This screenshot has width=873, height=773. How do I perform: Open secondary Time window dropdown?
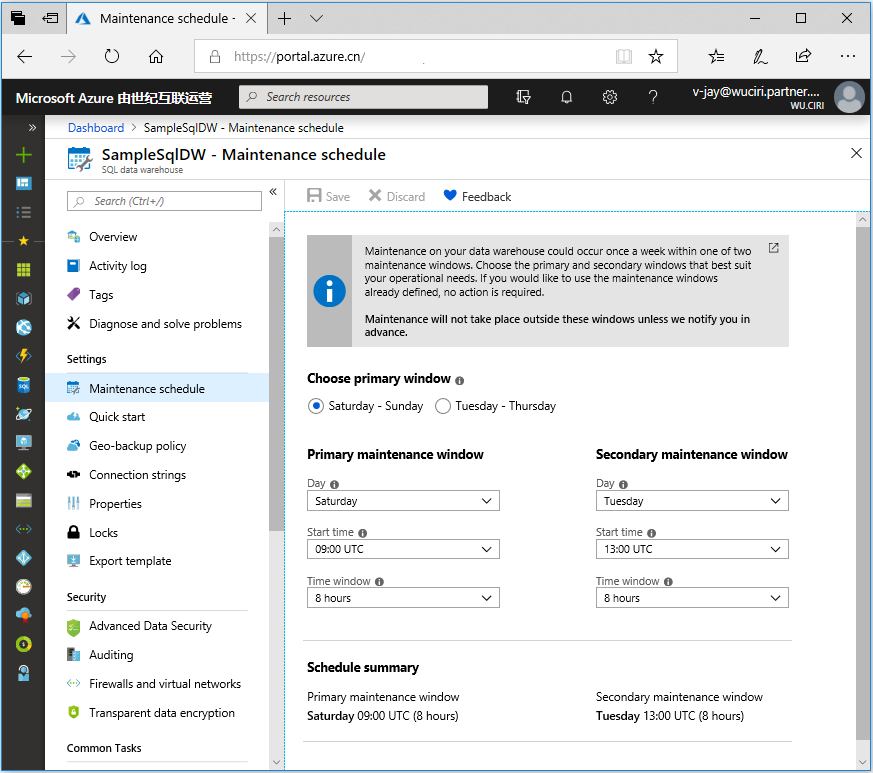tap(692, 598)
